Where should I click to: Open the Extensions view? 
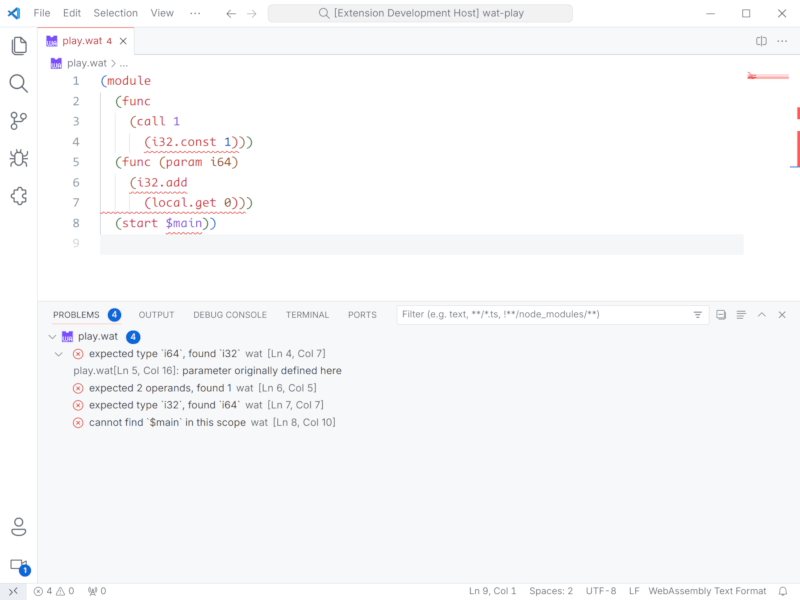click(x=18, y=196)
